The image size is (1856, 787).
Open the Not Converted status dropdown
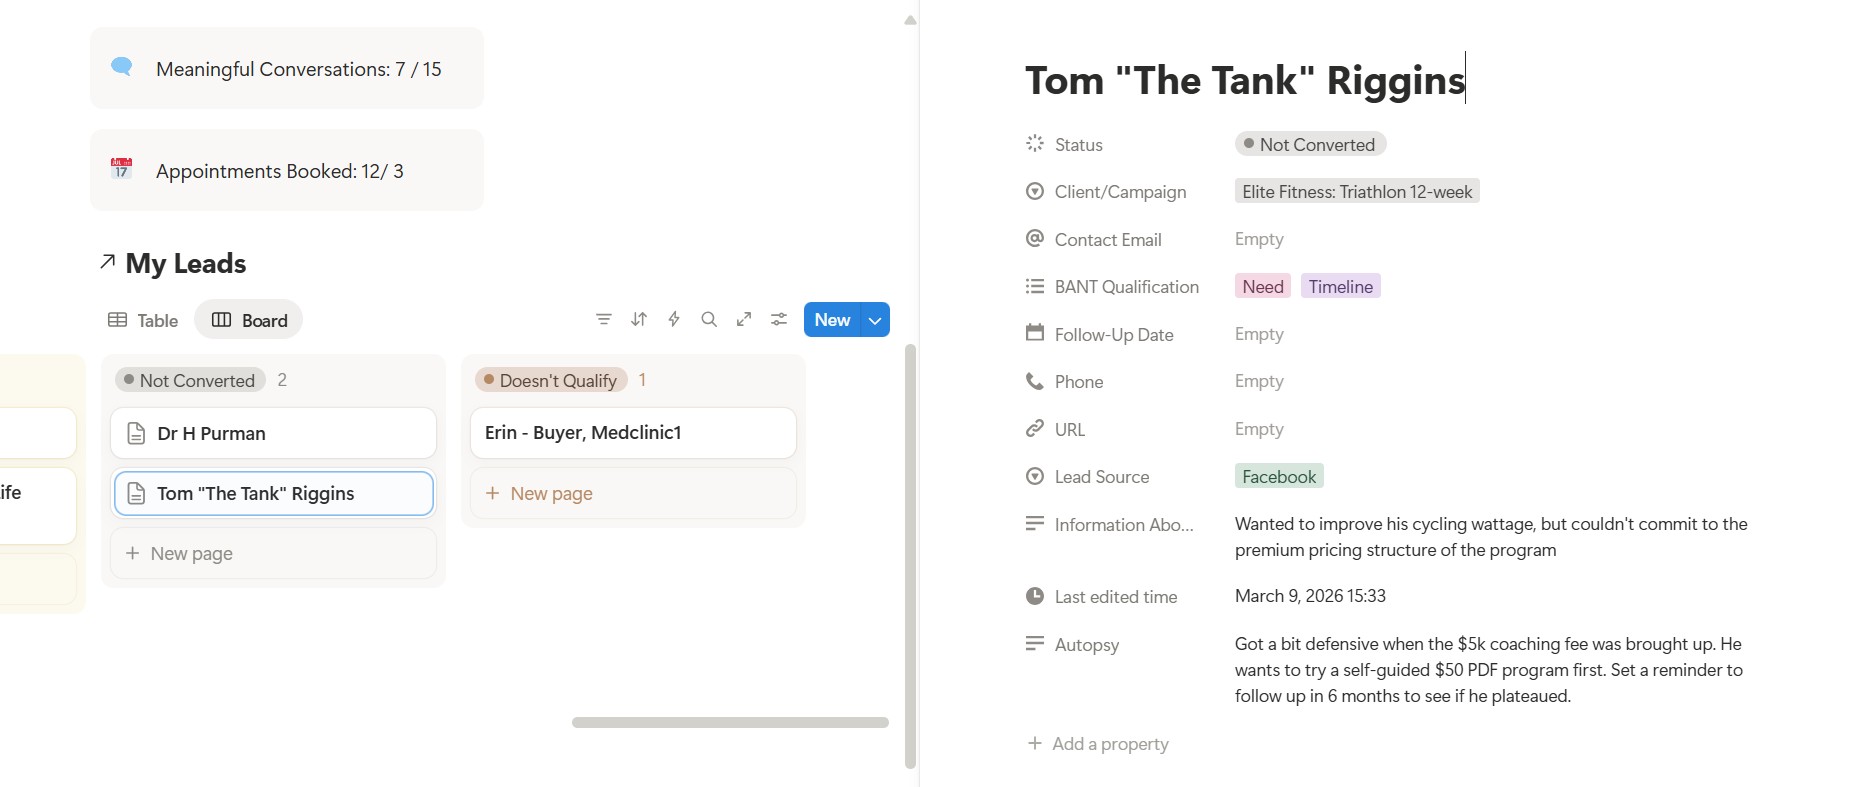(x=1310, y=144)
